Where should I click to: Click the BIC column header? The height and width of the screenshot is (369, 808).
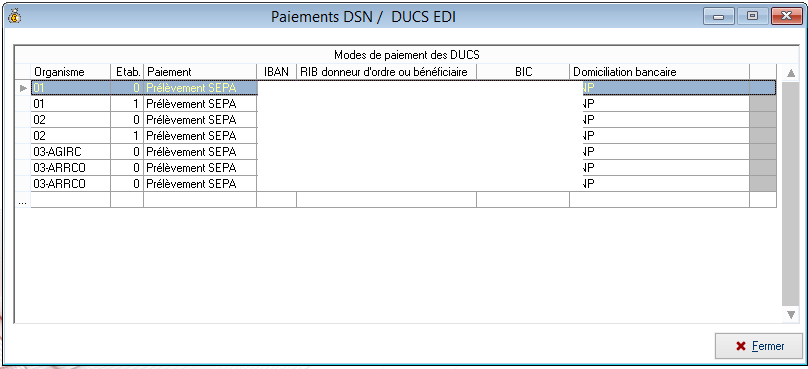click(x=523, y=72)
